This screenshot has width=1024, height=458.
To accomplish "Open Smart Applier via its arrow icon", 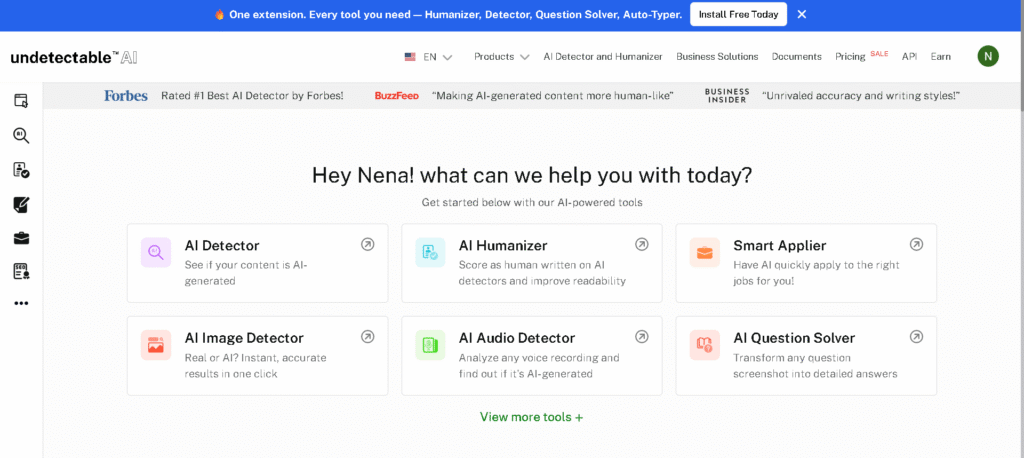I will point(917,244).
